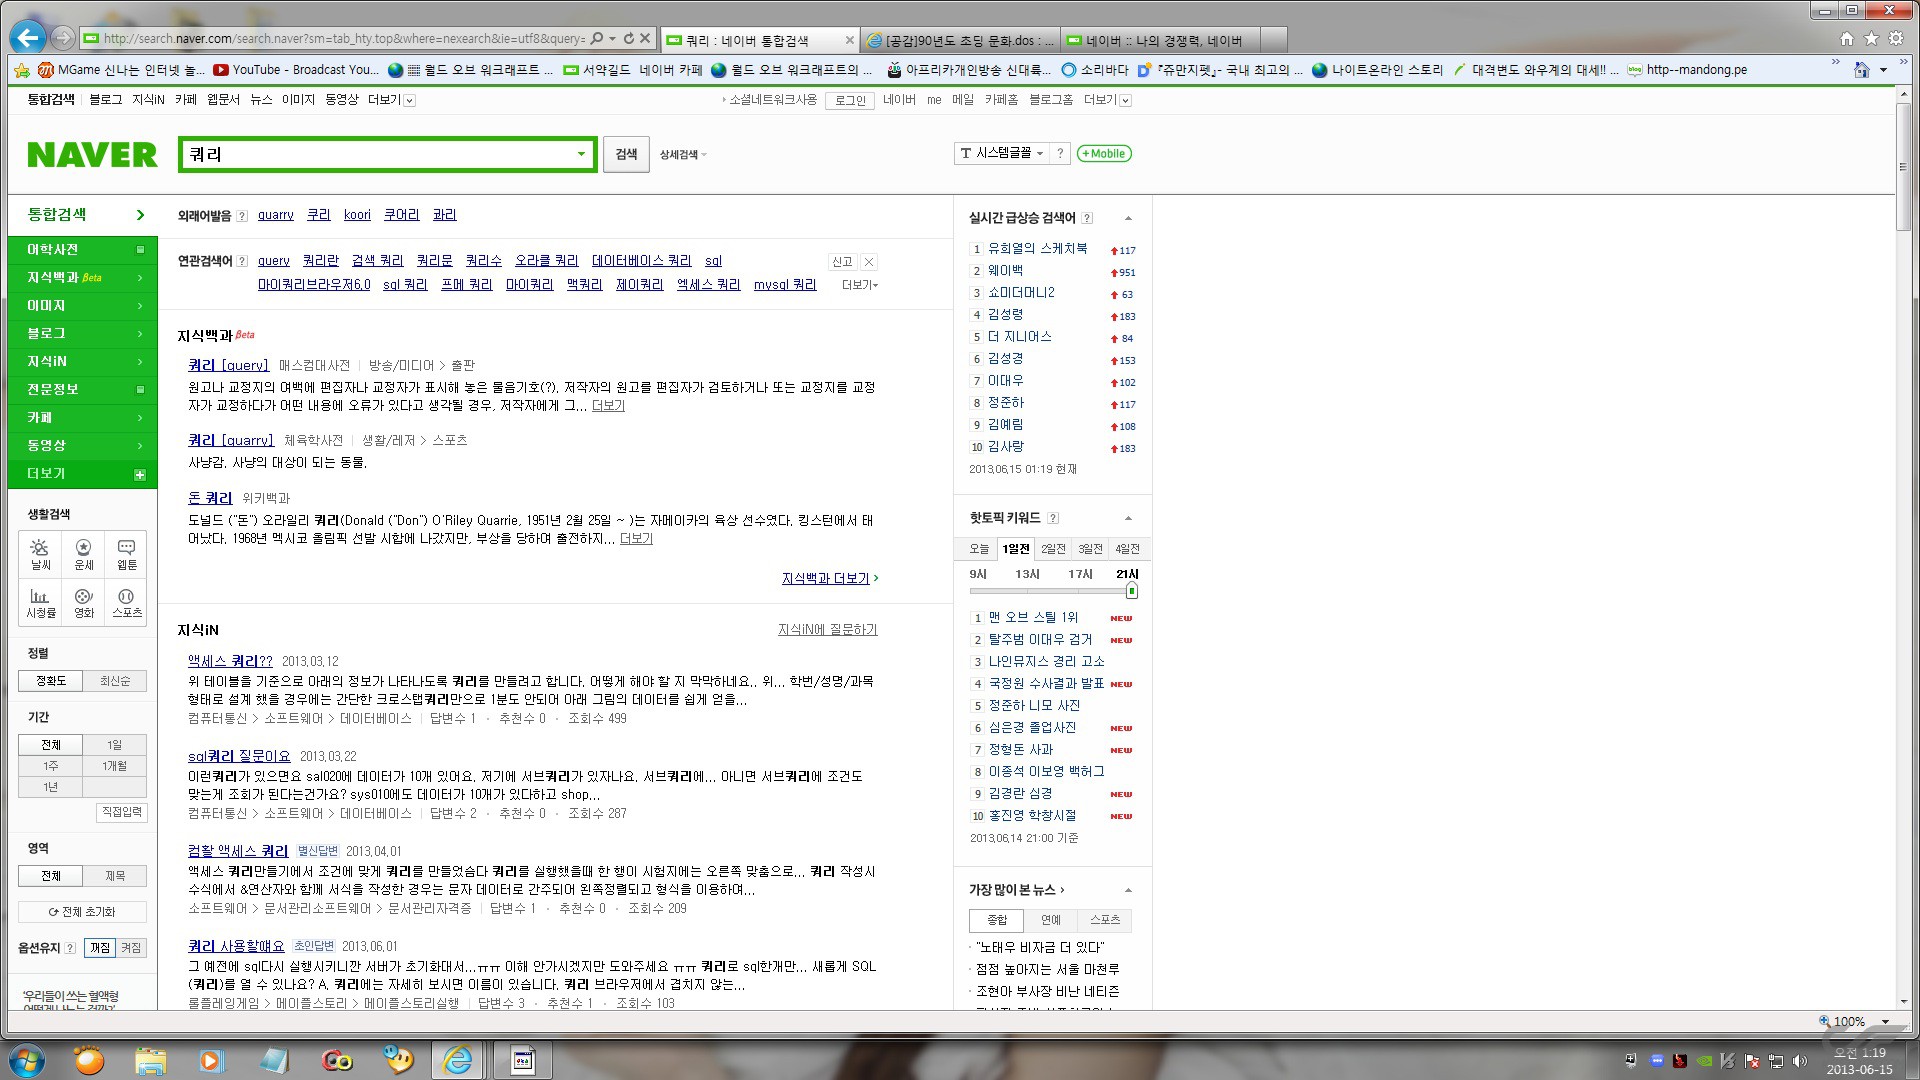Click the zoom level 100% control
1920x1080 pixels.
(1853, 1022)
